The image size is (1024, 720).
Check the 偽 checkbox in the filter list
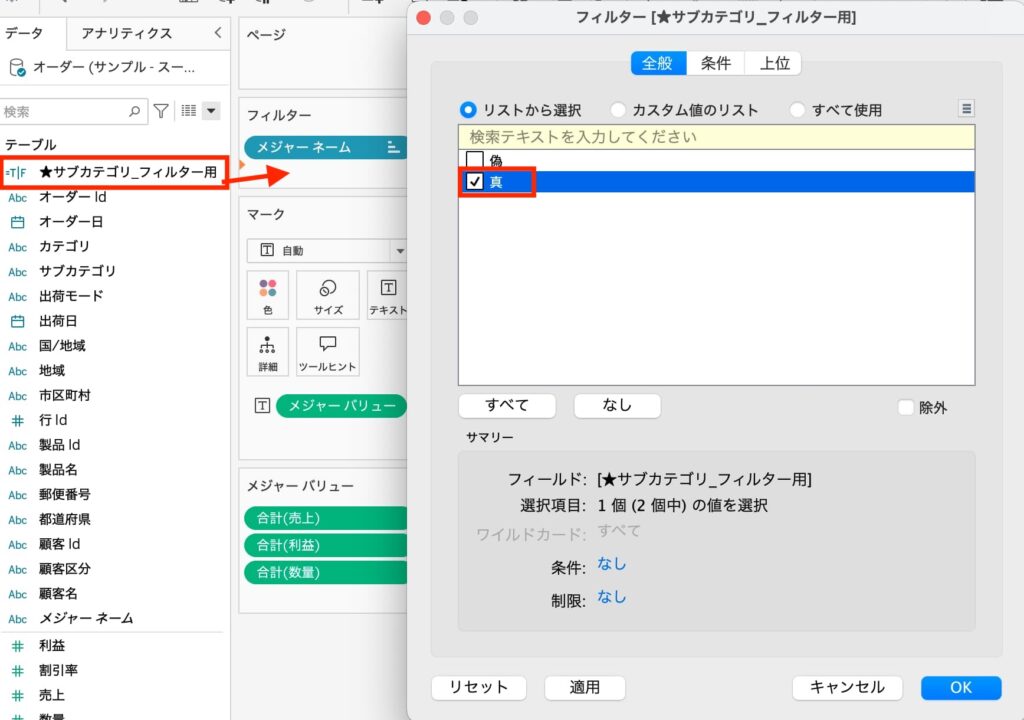(x=475, y=160)
